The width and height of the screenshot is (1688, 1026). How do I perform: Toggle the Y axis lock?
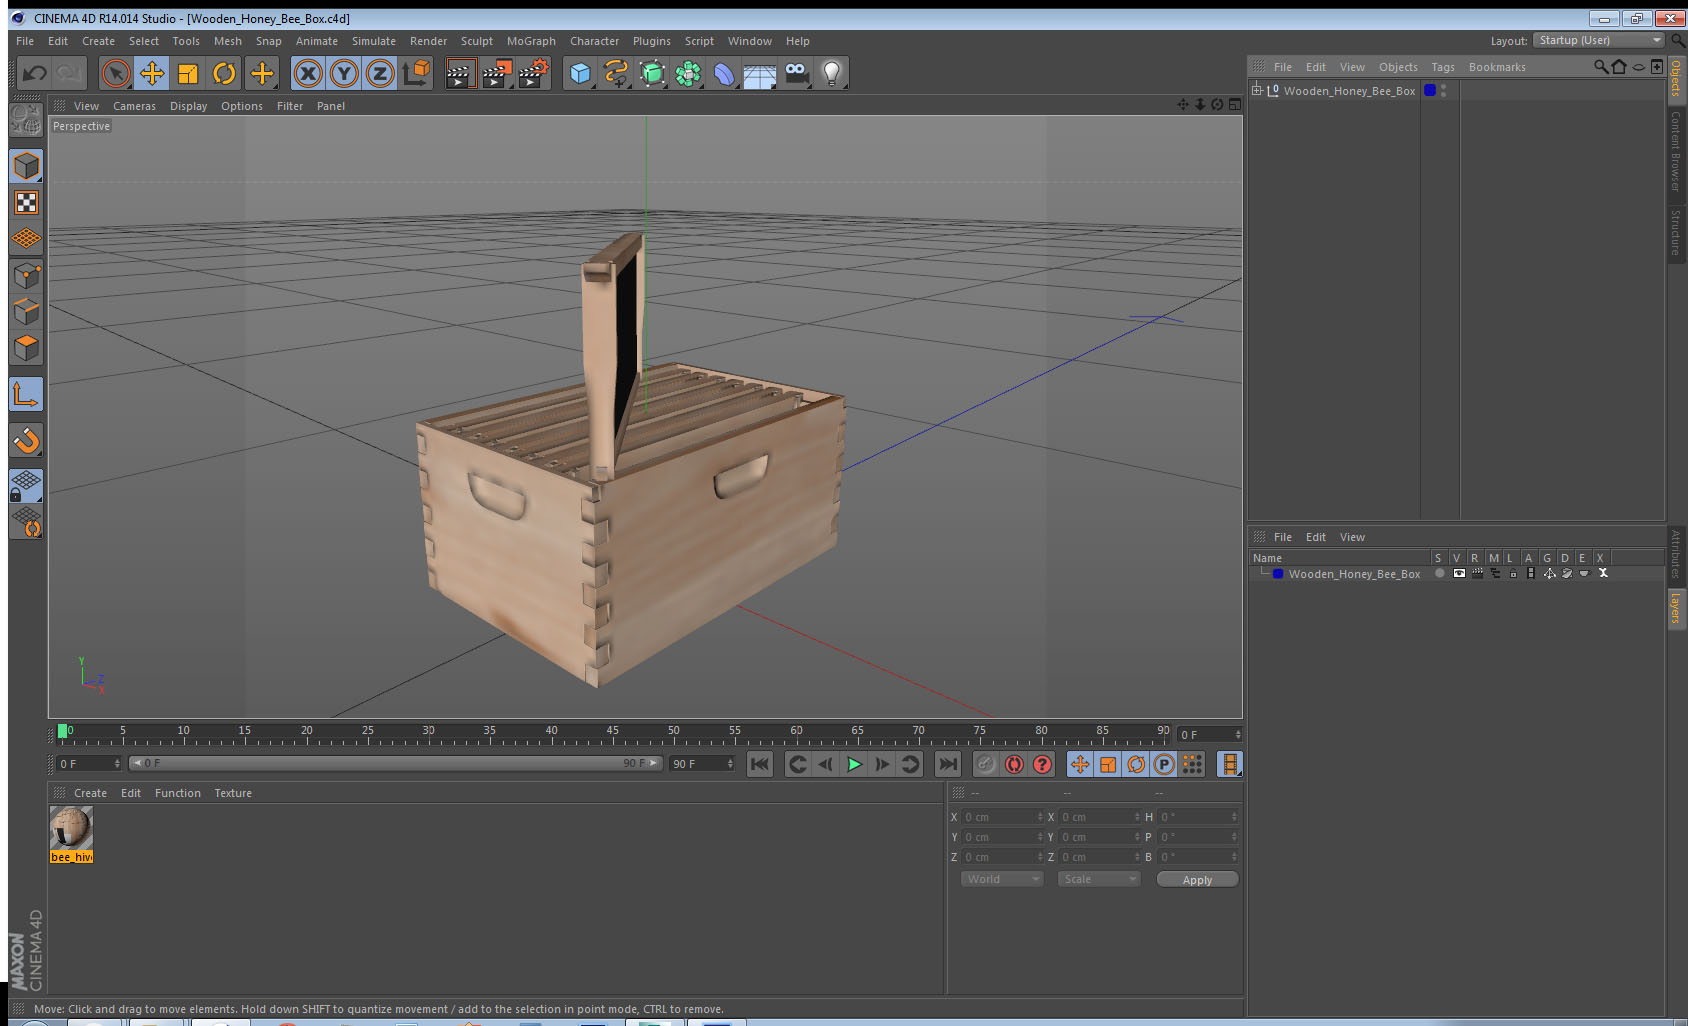point(344,73)
